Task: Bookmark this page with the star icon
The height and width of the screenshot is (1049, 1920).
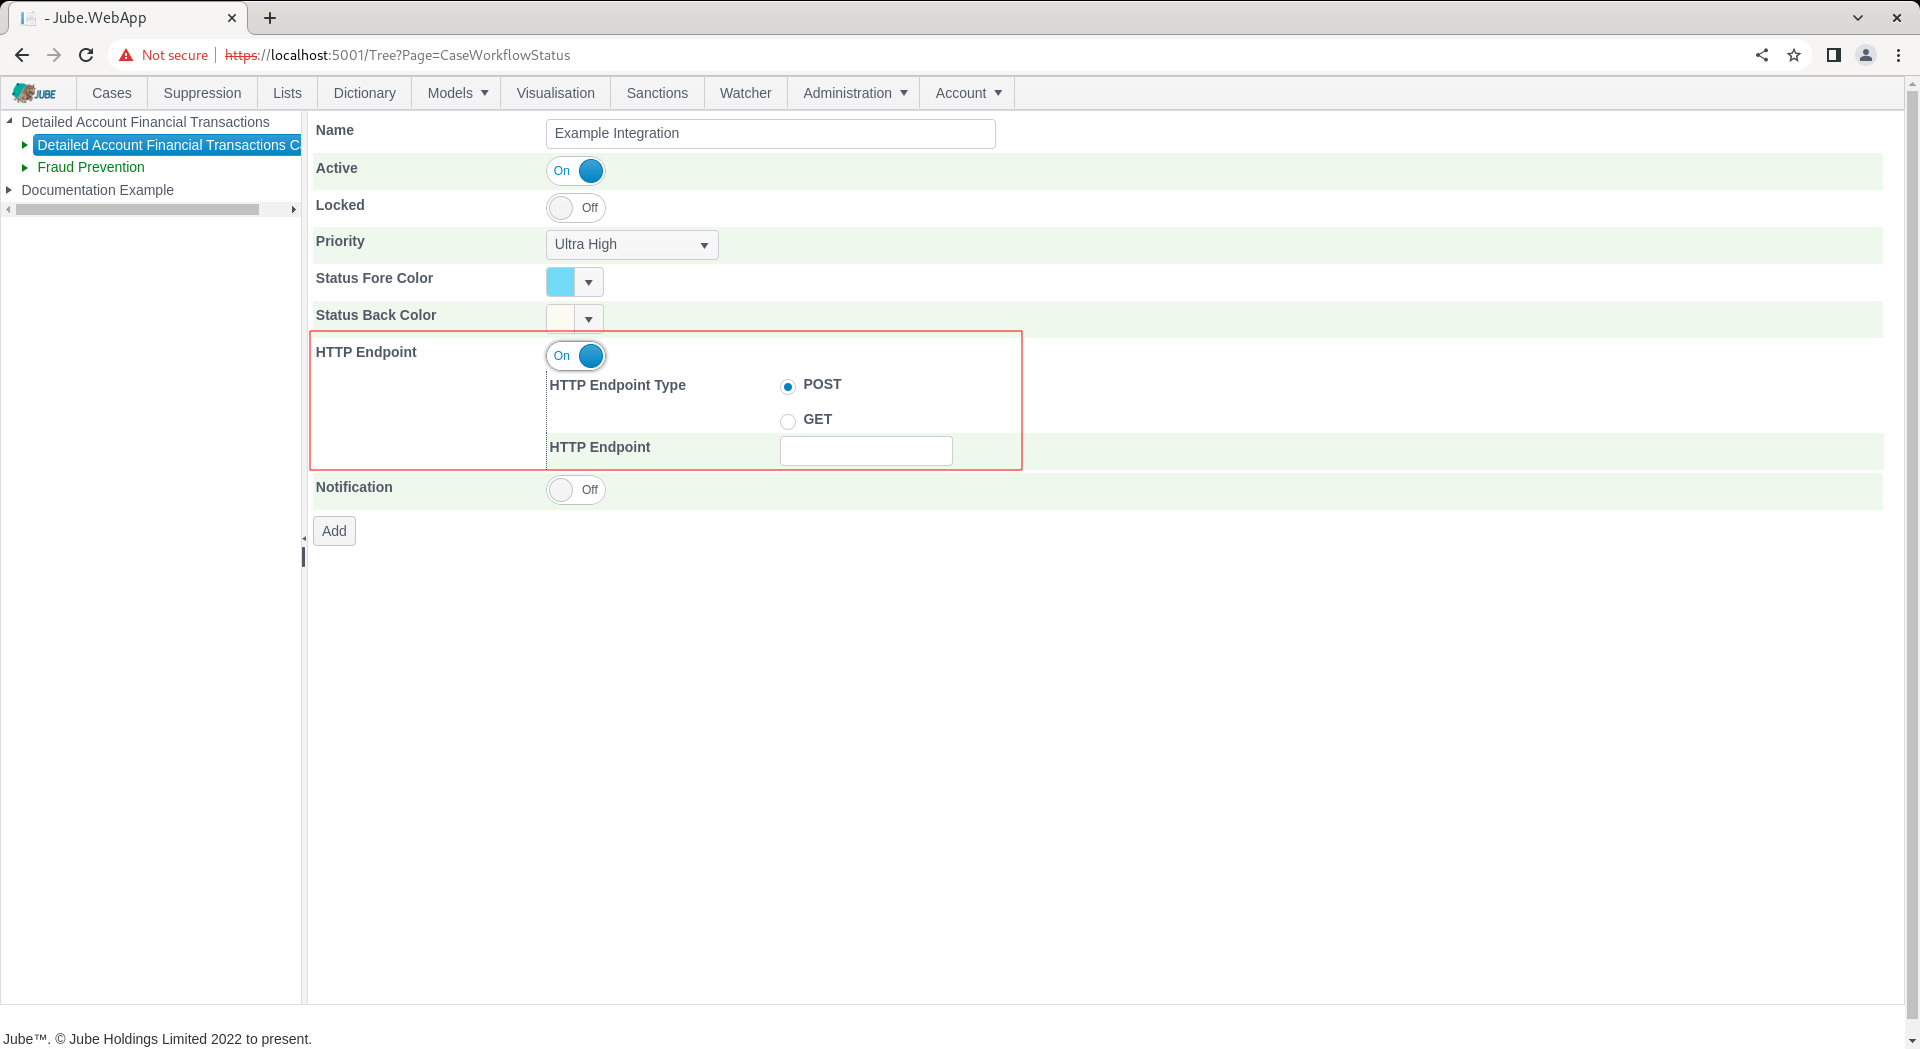Action: click(x=1794, y=55)
